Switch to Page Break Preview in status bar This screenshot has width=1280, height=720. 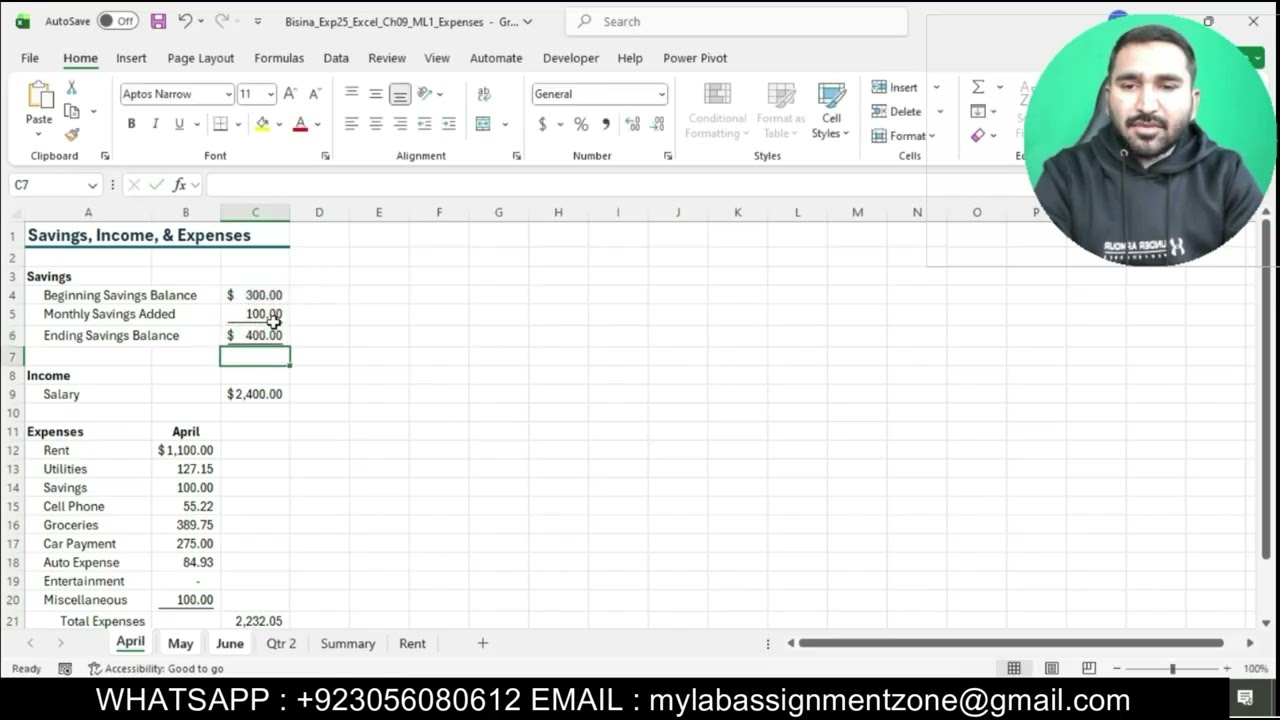tap(1089, 668)
